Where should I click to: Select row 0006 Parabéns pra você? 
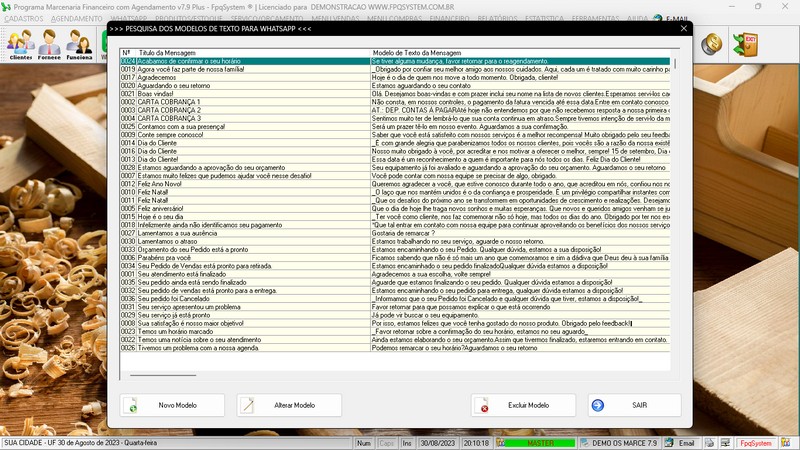(x=395, y=258)
